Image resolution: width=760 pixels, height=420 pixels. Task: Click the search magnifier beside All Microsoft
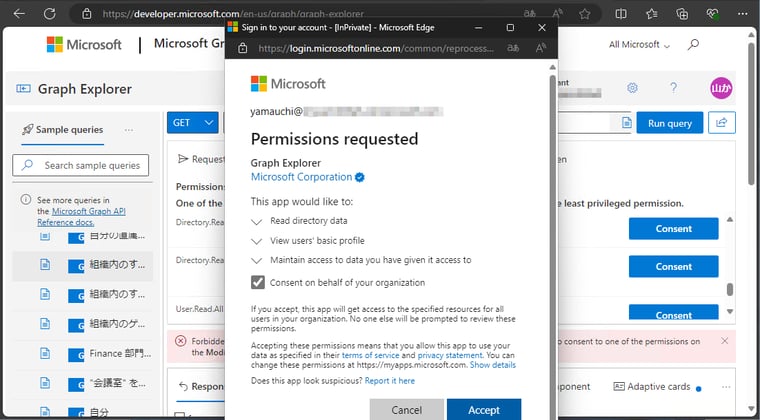694,45
